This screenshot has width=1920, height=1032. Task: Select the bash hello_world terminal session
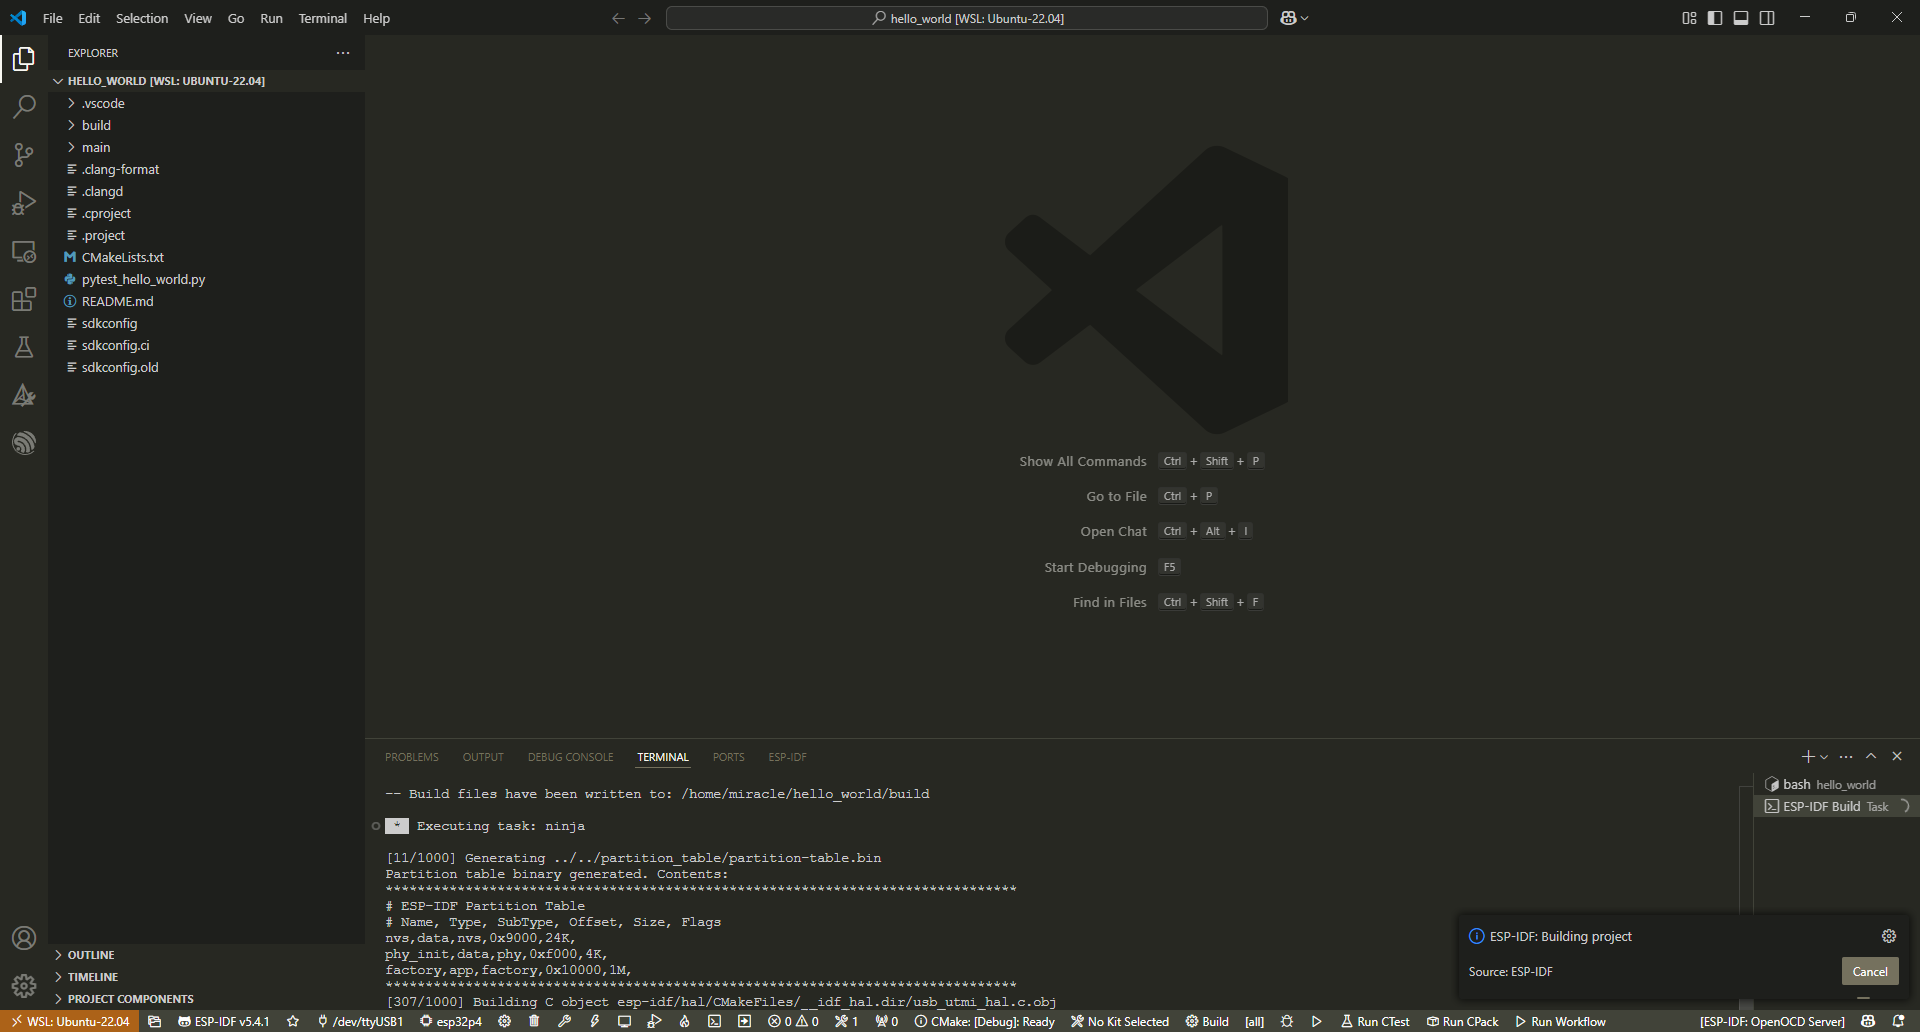point(1820,784)
